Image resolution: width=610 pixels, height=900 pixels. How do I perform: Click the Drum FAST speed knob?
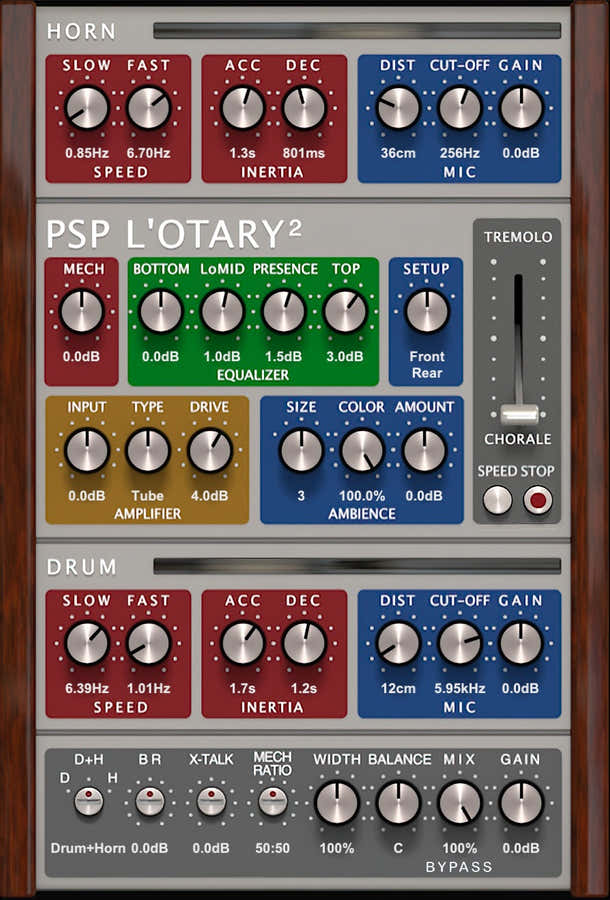149,643
